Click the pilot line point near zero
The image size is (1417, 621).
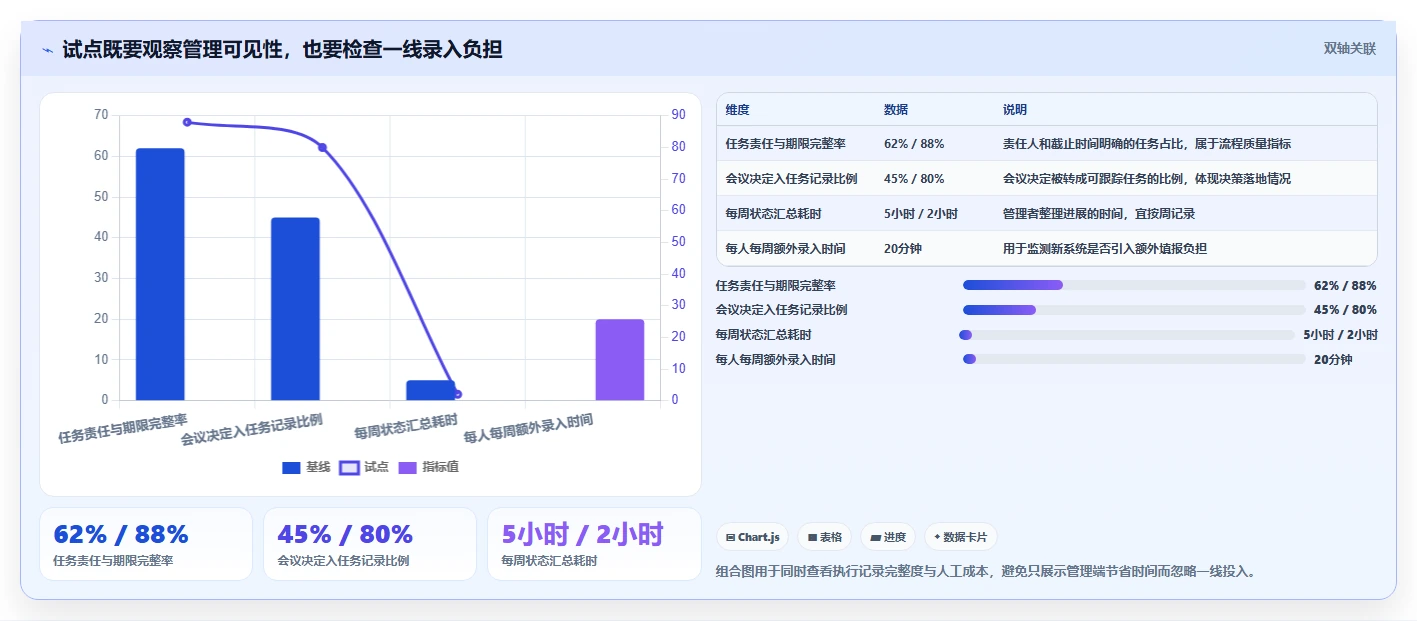[x=457, y=394]
